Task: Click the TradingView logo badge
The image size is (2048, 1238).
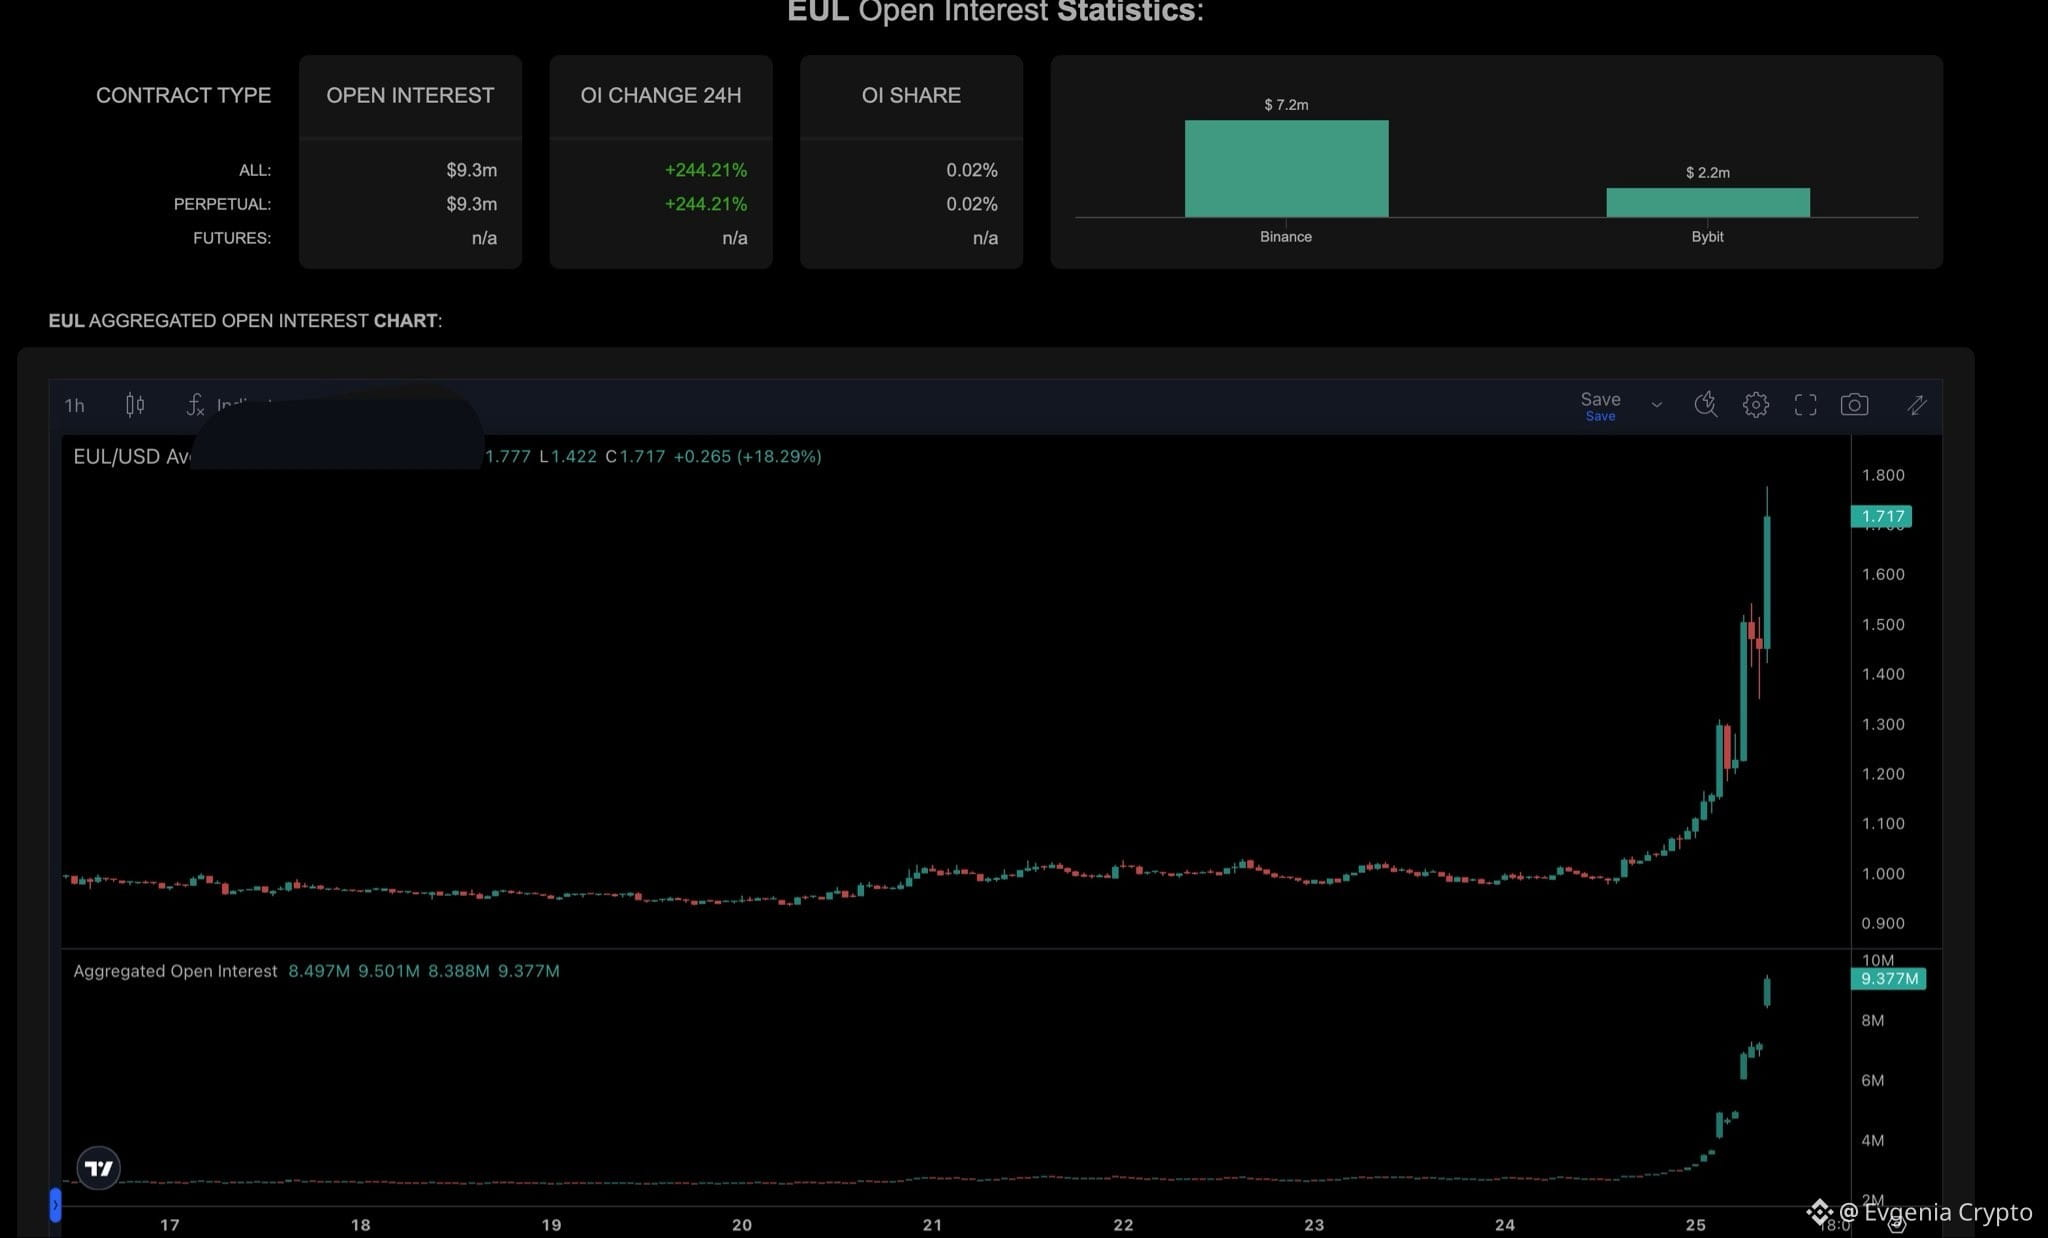Action: pyautogui.click(x=99, y=1167)
